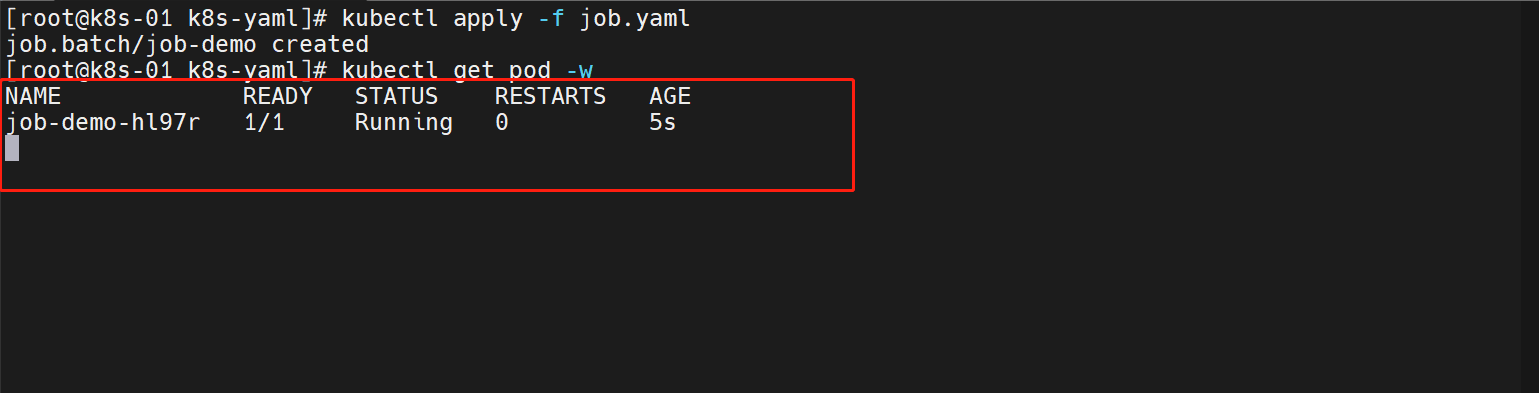
Task: Click the -f flag in apply command
Action: click(551, 19)
